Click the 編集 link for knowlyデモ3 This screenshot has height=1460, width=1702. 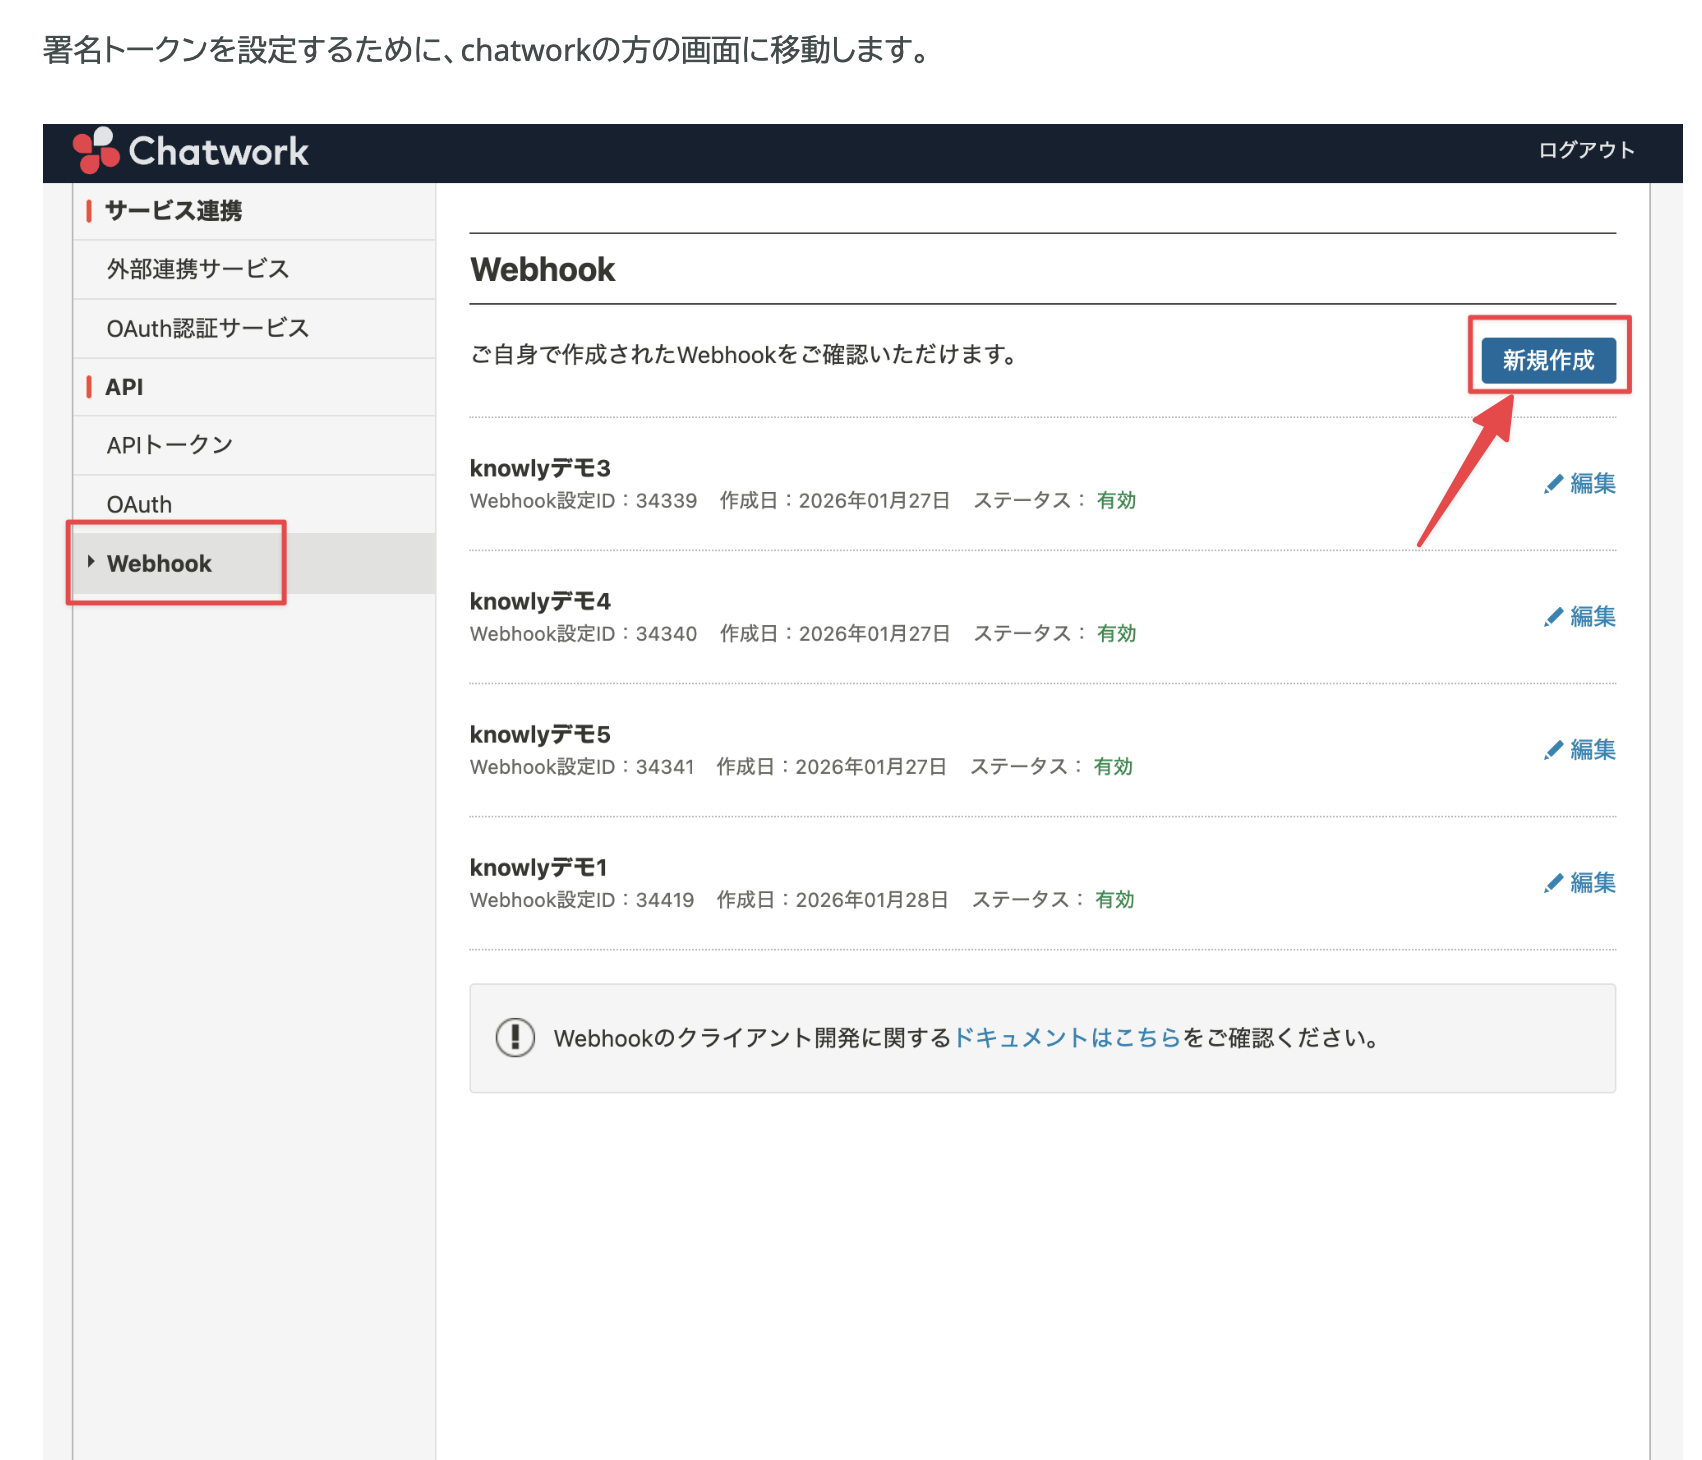(1591, 482)
